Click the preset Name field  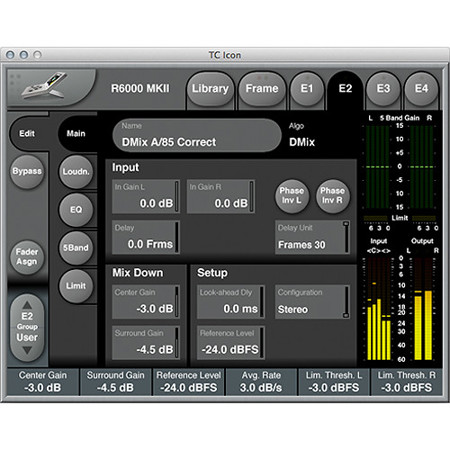(197, 136)
